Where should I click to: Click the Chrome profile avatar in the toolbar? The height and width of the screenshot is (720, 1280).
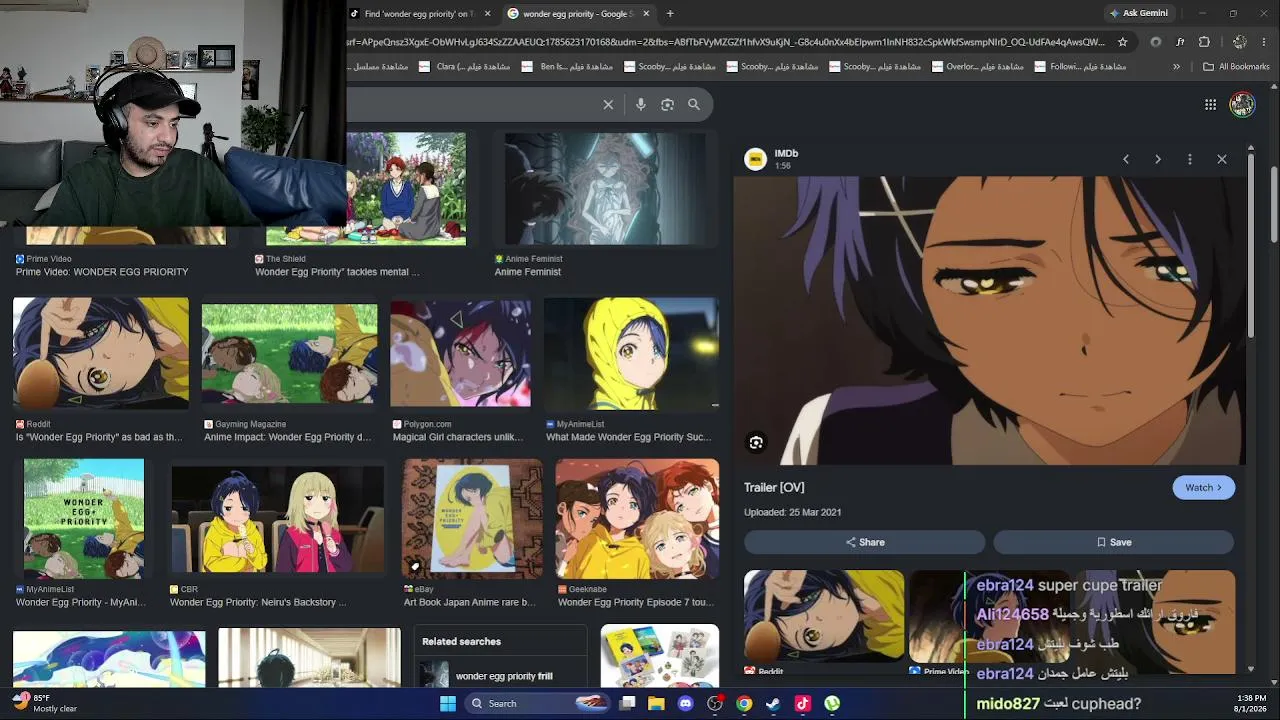coord(1240,42)
